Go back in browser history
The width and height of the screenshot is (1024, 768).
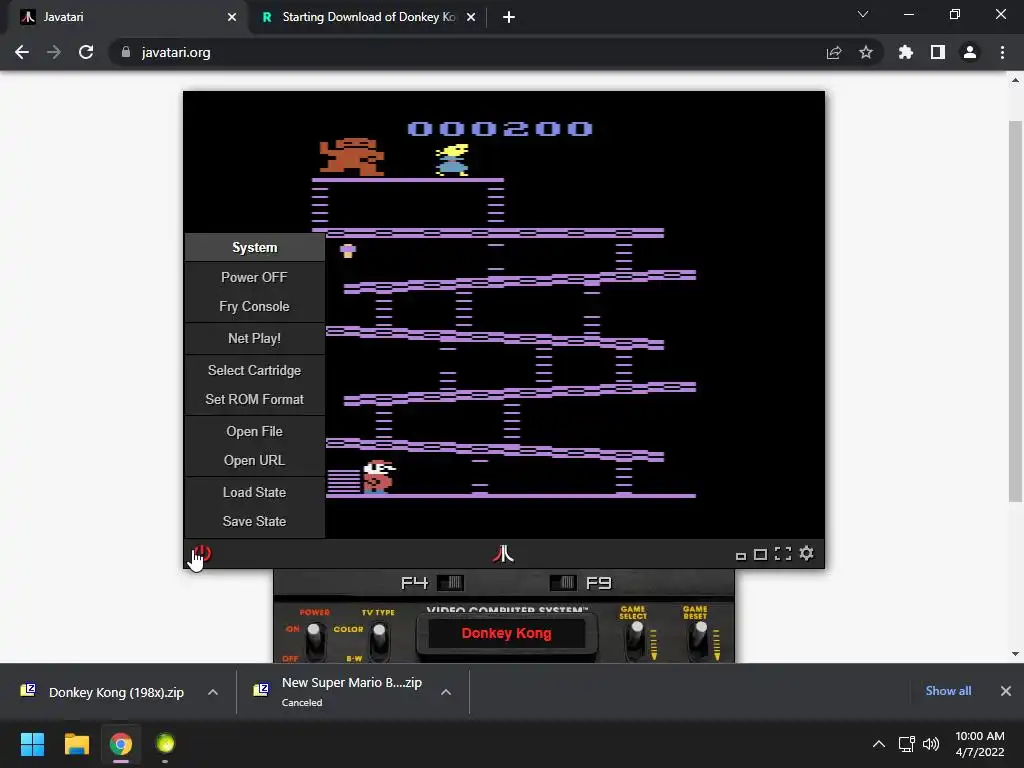tap(22, 52)
